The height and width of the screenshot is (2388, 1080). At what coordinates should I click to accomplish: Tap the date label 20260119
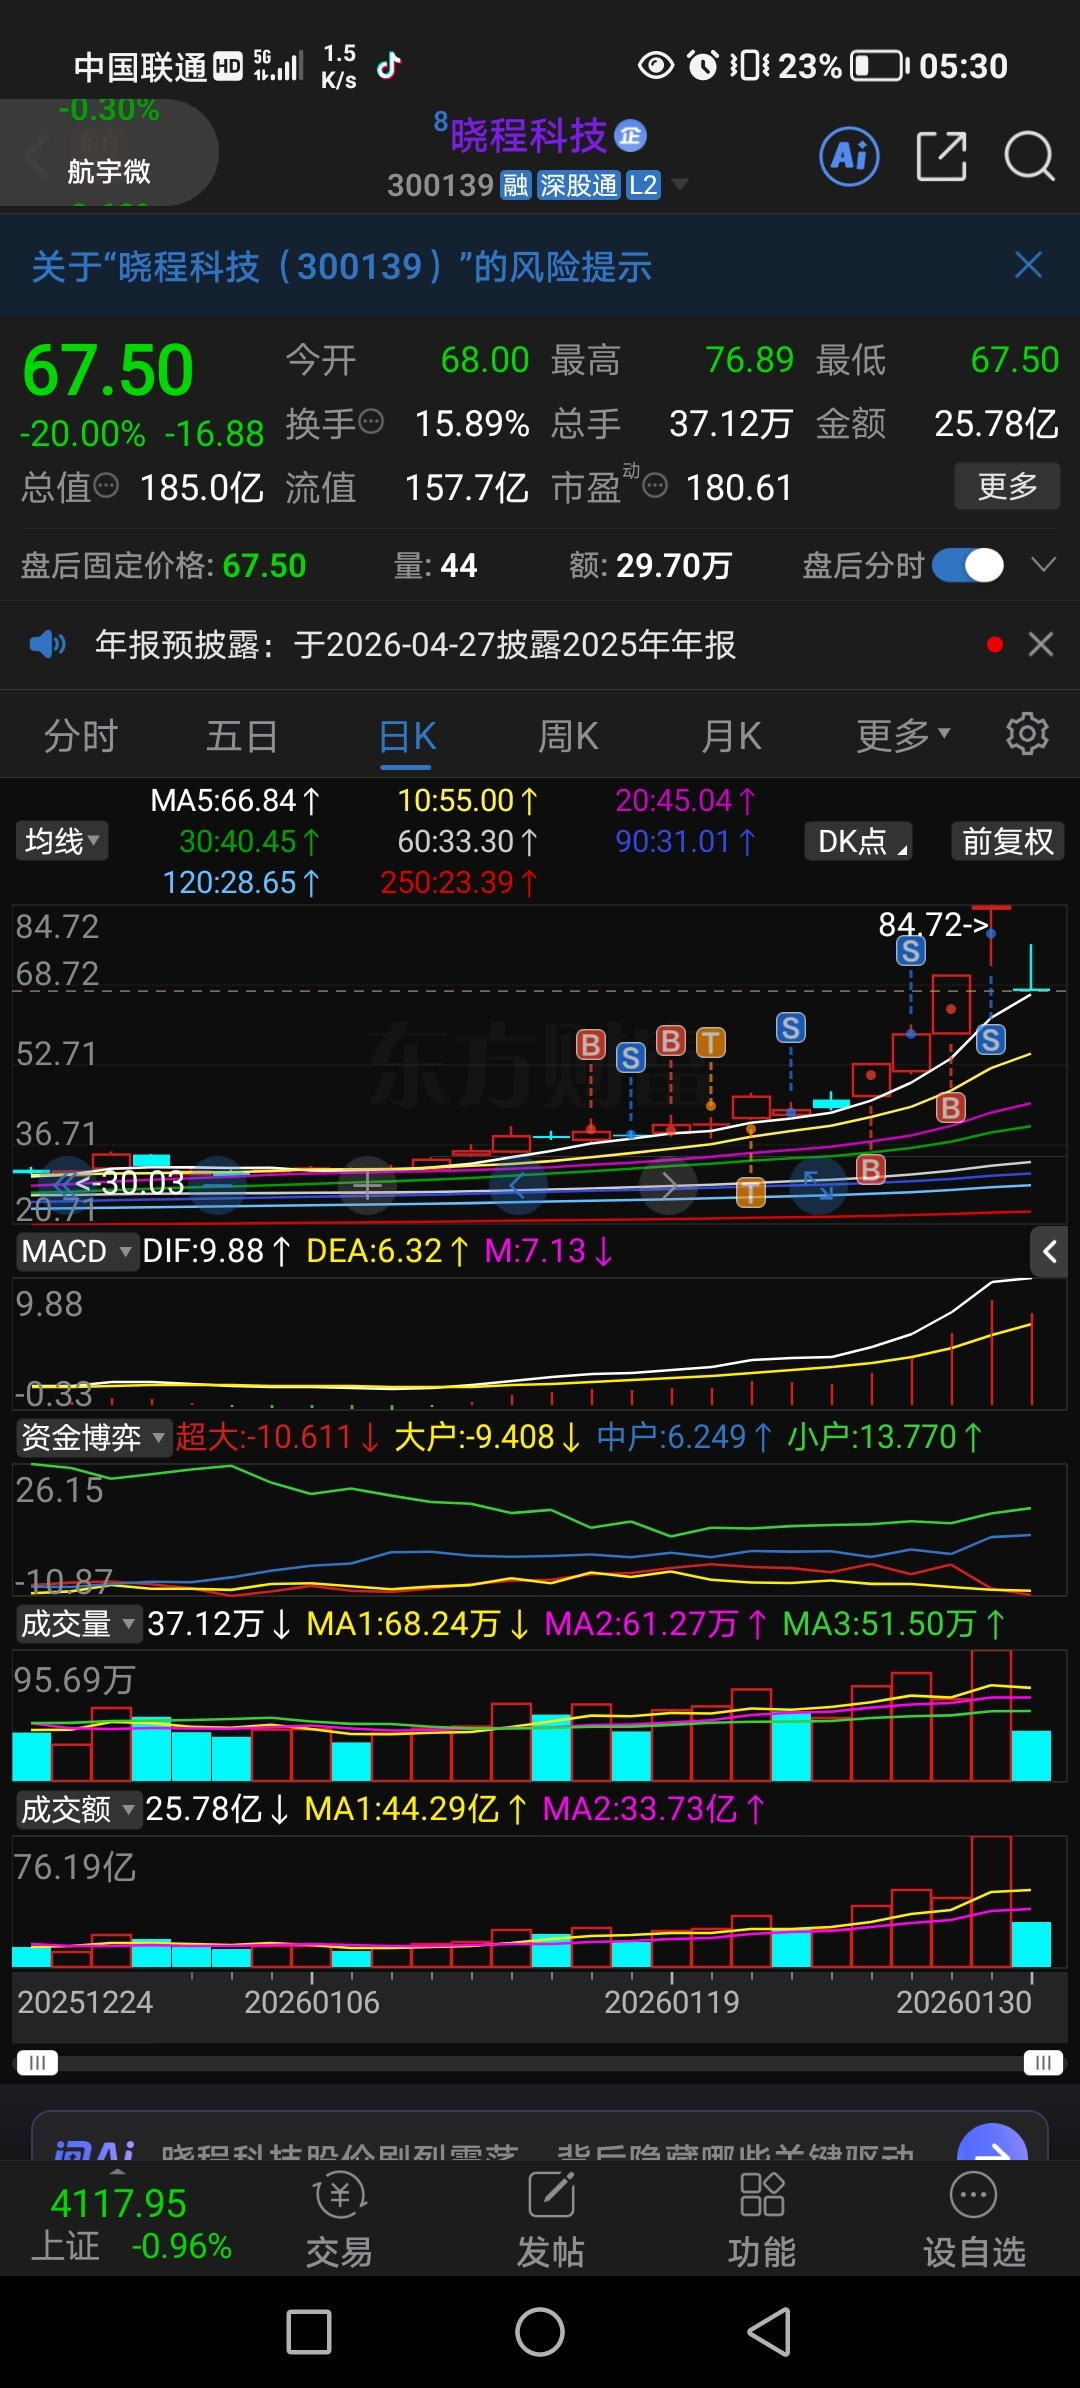[671, 2002]
